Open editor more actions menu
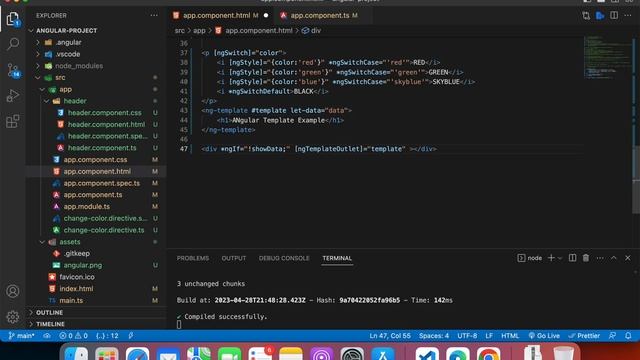Viewport: 640px width, 360px height. click(628, 16)
